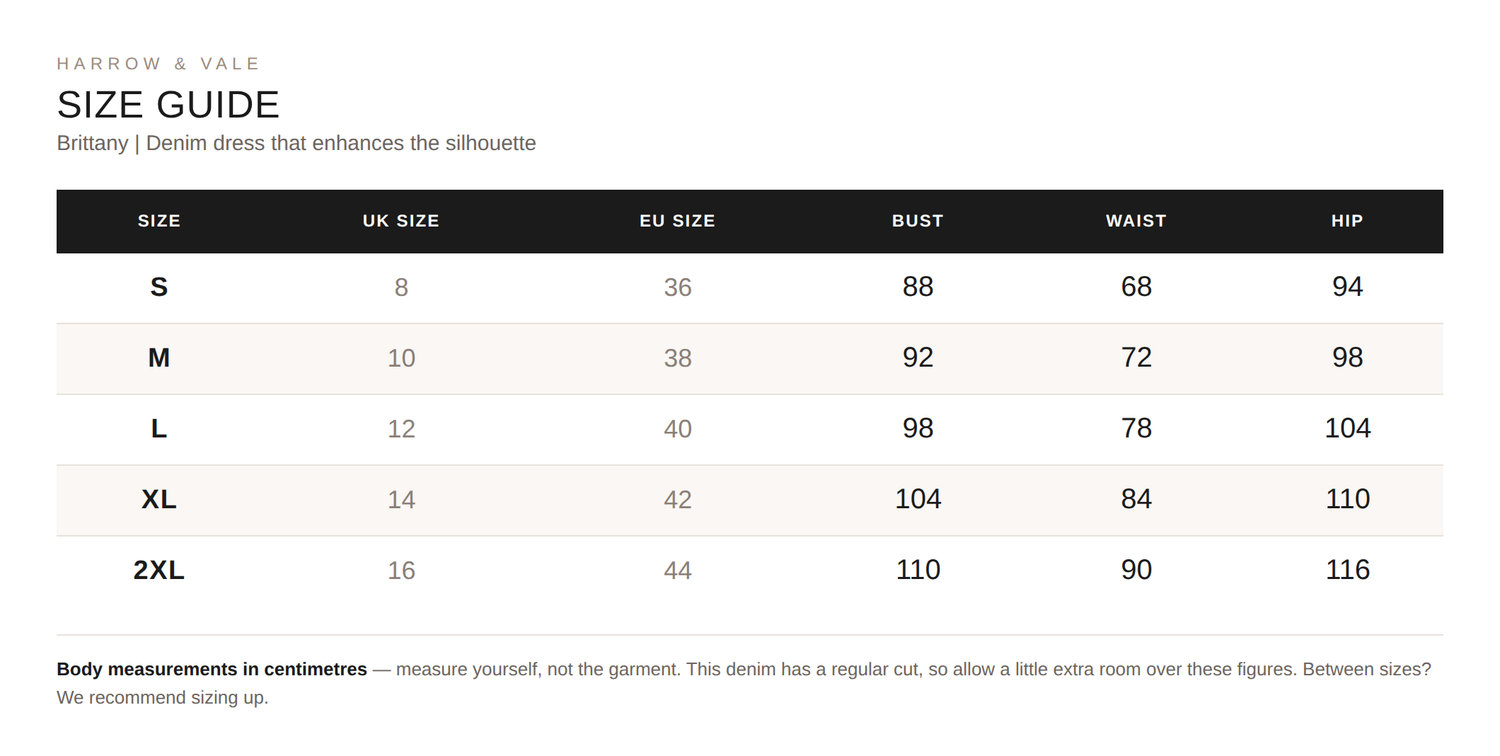Click the SIZE GUIDE heading

coord(168,105)
